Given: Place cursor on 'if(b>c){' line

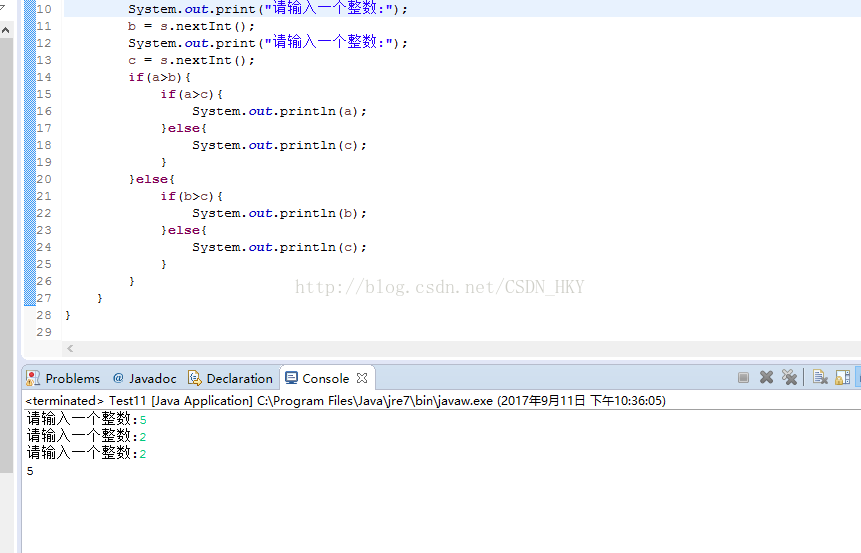Looking at the screenshot, I should point(191,197).
